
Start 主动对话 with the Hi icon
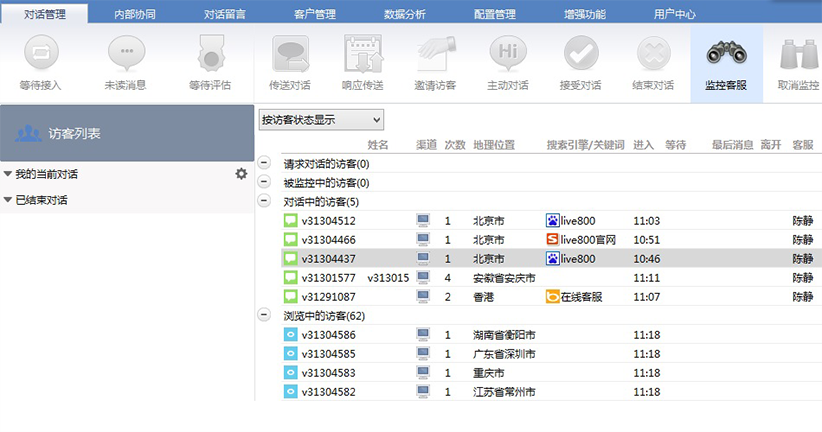(508, 52)
